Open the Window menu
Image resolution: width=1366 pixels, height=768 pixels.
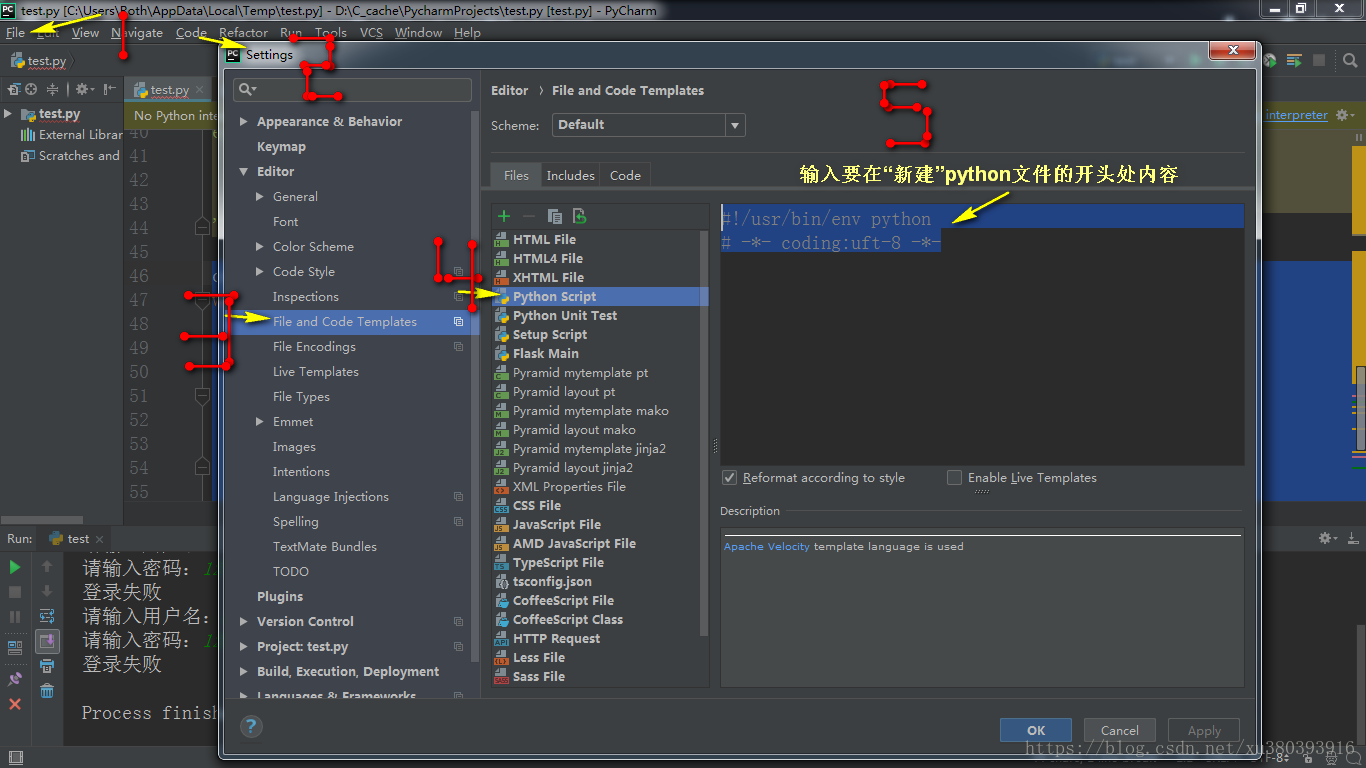[x=418, y=32]
